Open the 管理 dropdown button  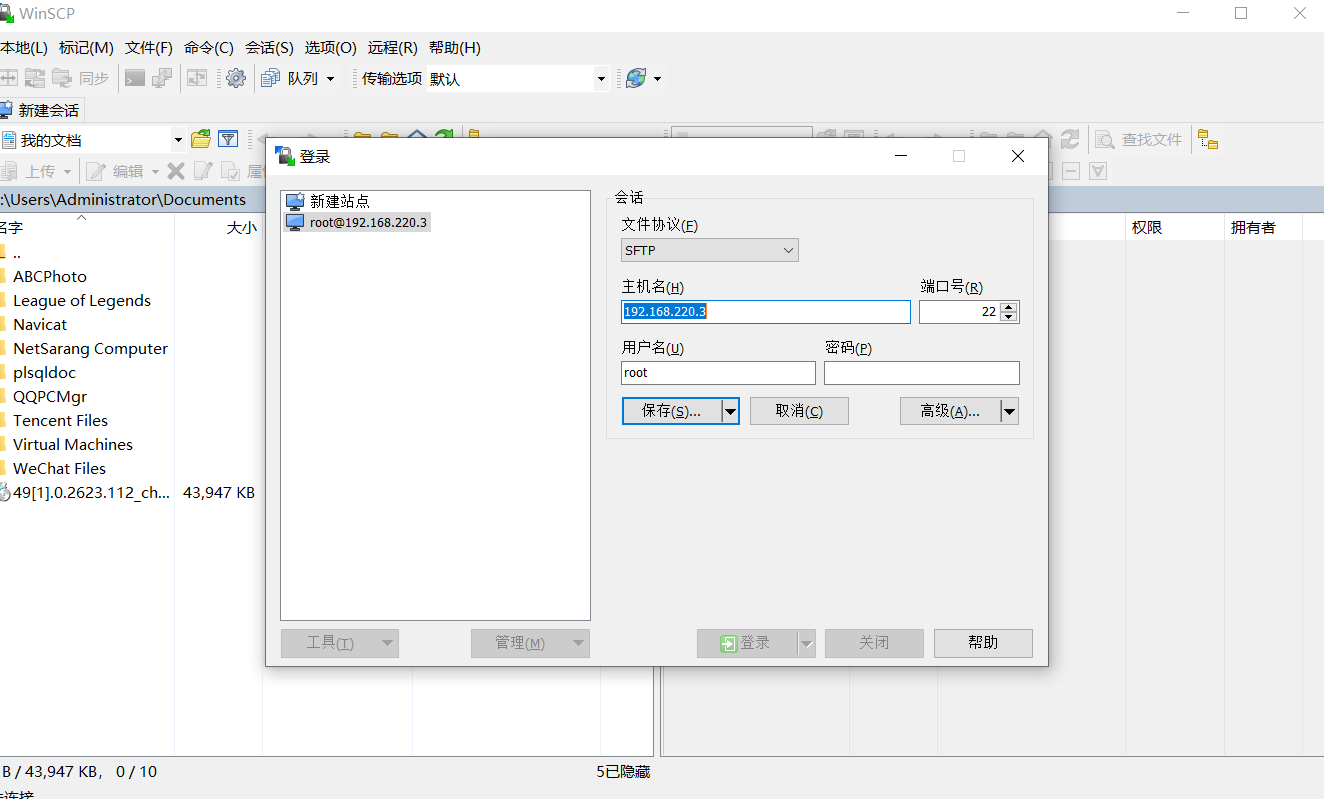(530, 643)
